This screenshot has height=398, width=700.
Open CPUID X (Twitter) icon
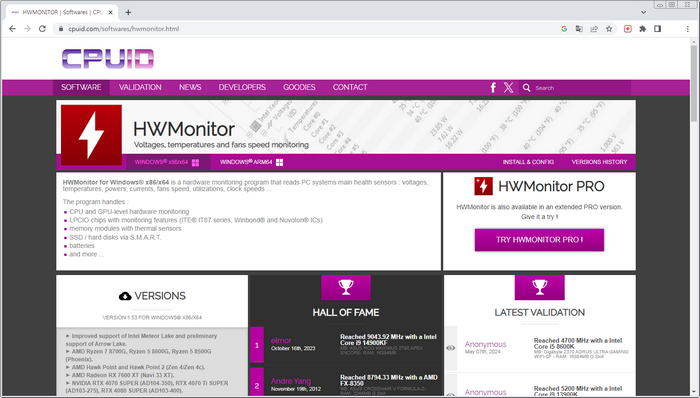(x=508, y=87)
